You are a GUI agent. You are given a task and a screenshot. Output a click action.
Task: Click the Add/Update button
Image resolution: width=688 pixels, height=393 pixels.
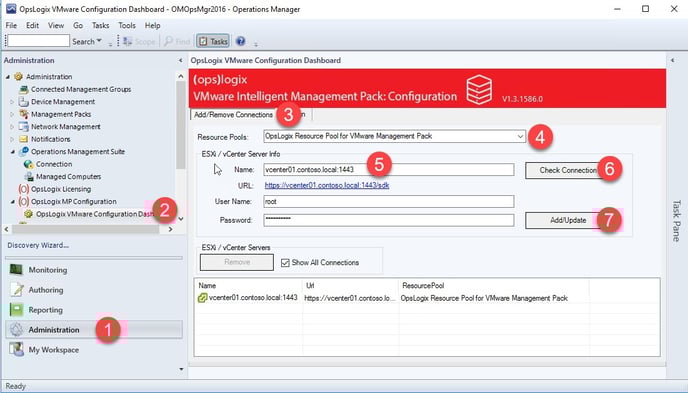(568, 220)
